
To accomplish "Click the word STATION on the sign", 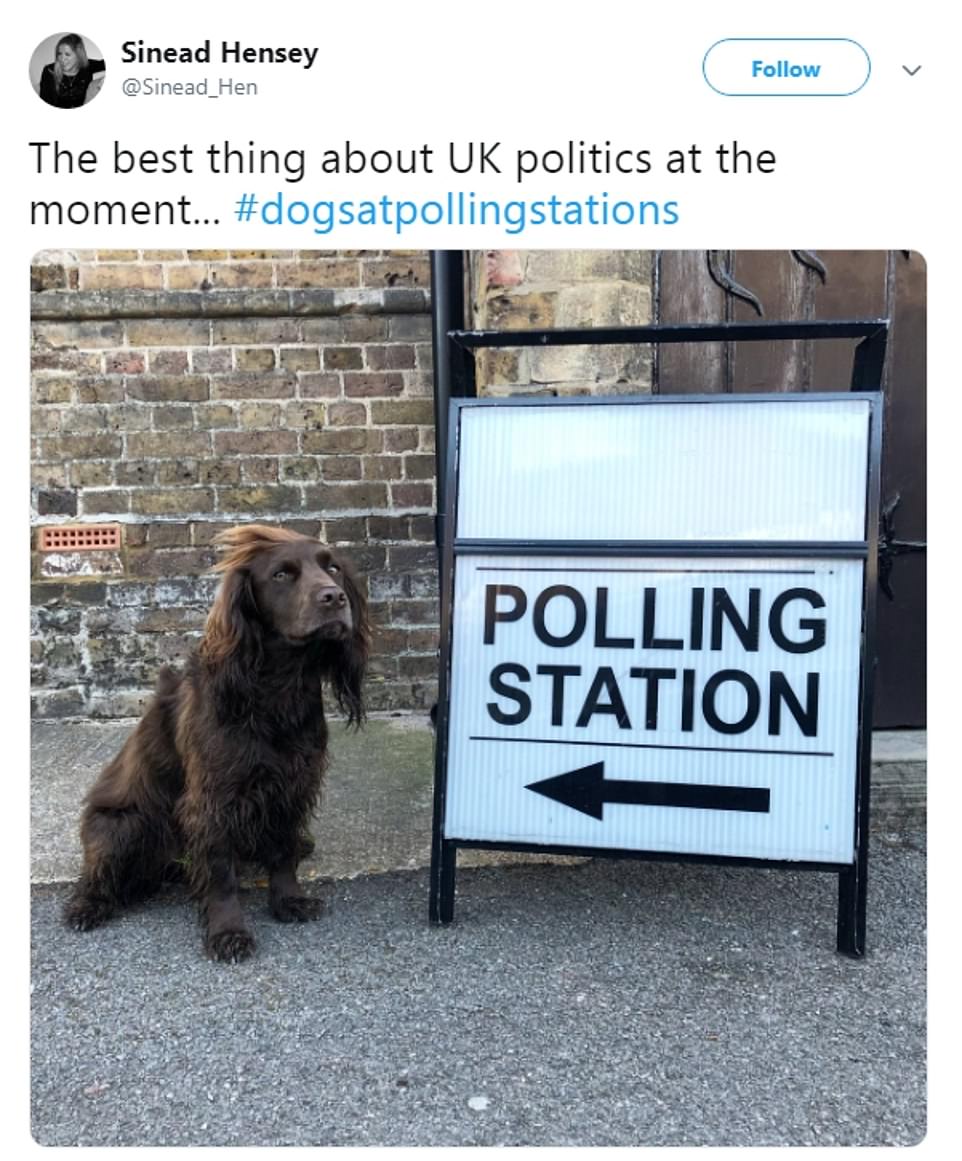I will pyautogui.click(x=653, y=700).
